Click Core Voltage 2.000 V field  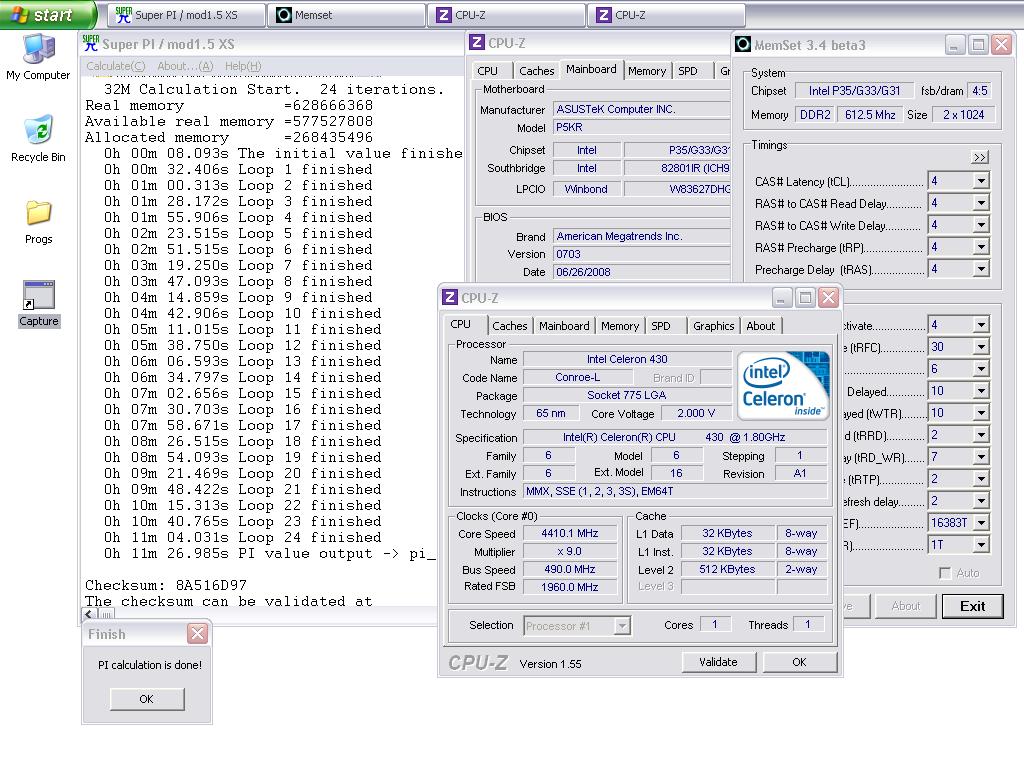click(x=696, y=413)
